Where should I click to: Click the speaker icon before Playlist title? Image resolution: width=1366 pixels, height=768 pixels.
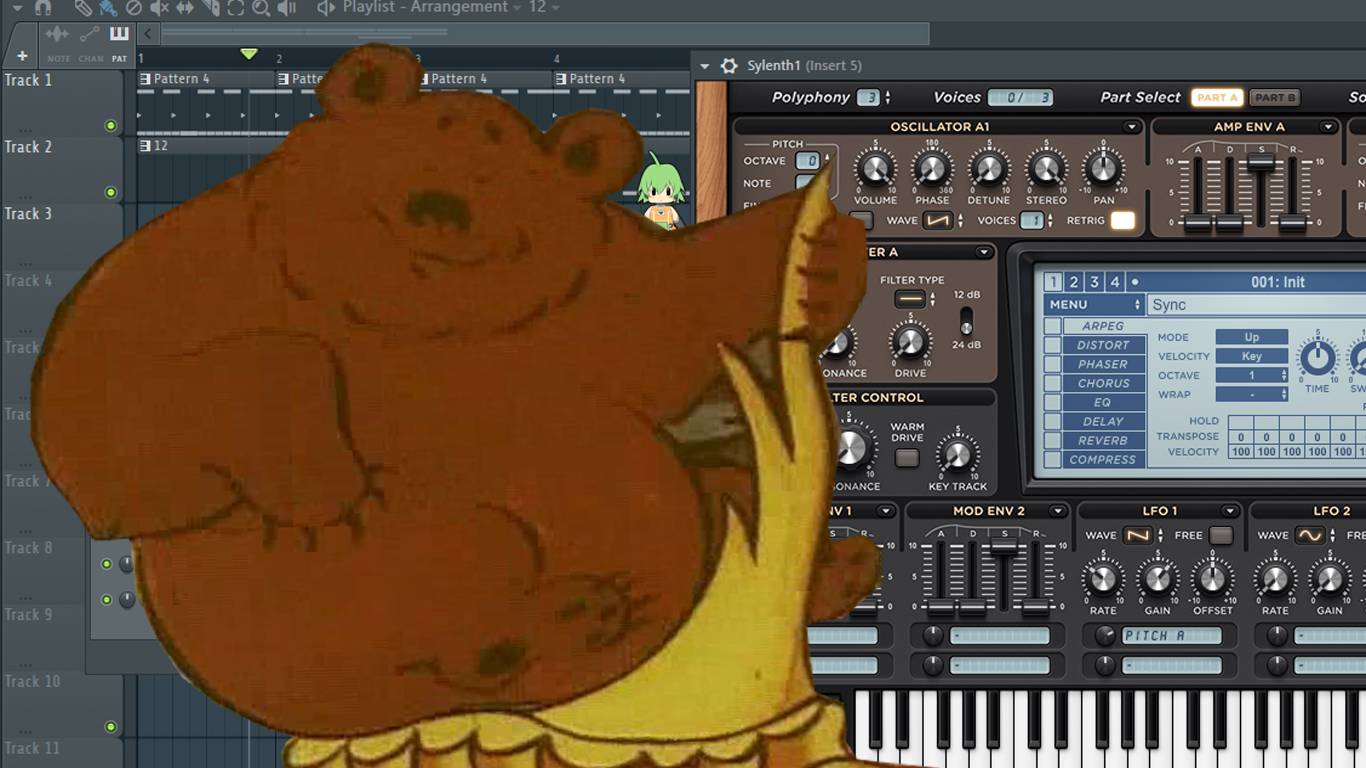tap(325, 7)
